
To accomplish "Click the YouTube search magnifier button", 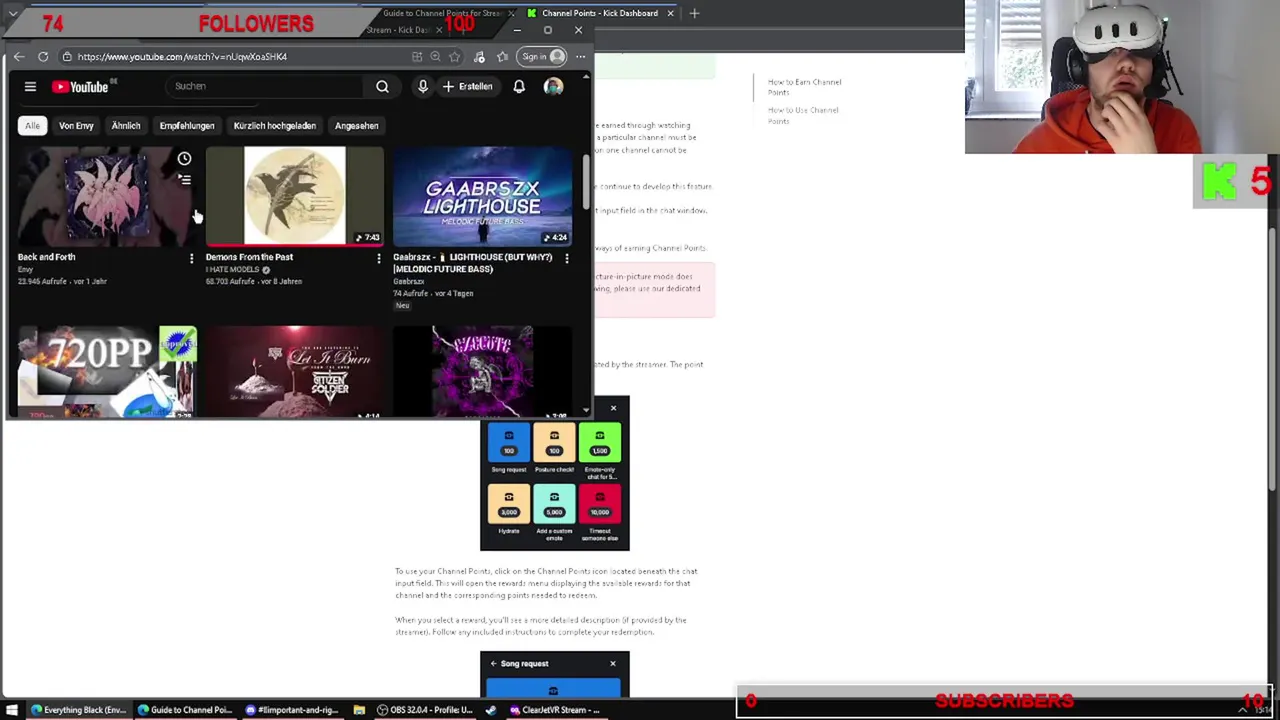I will pyautogui.click(x=382, y=87).
